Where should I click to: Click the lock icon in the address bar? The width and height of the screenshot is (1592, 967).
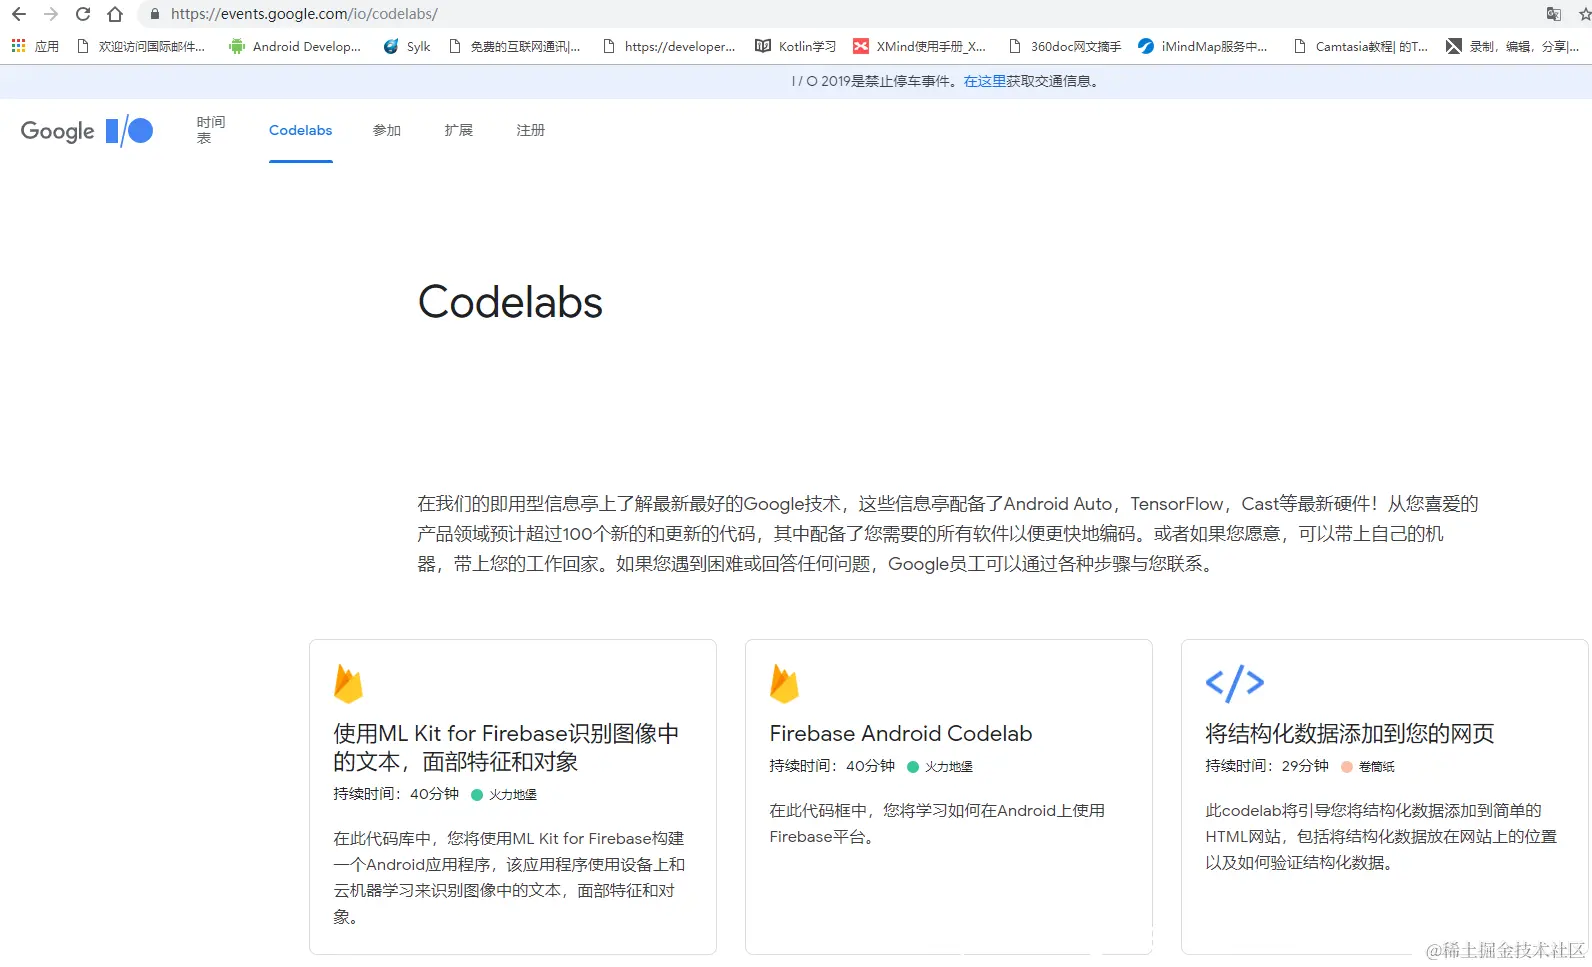154,14
